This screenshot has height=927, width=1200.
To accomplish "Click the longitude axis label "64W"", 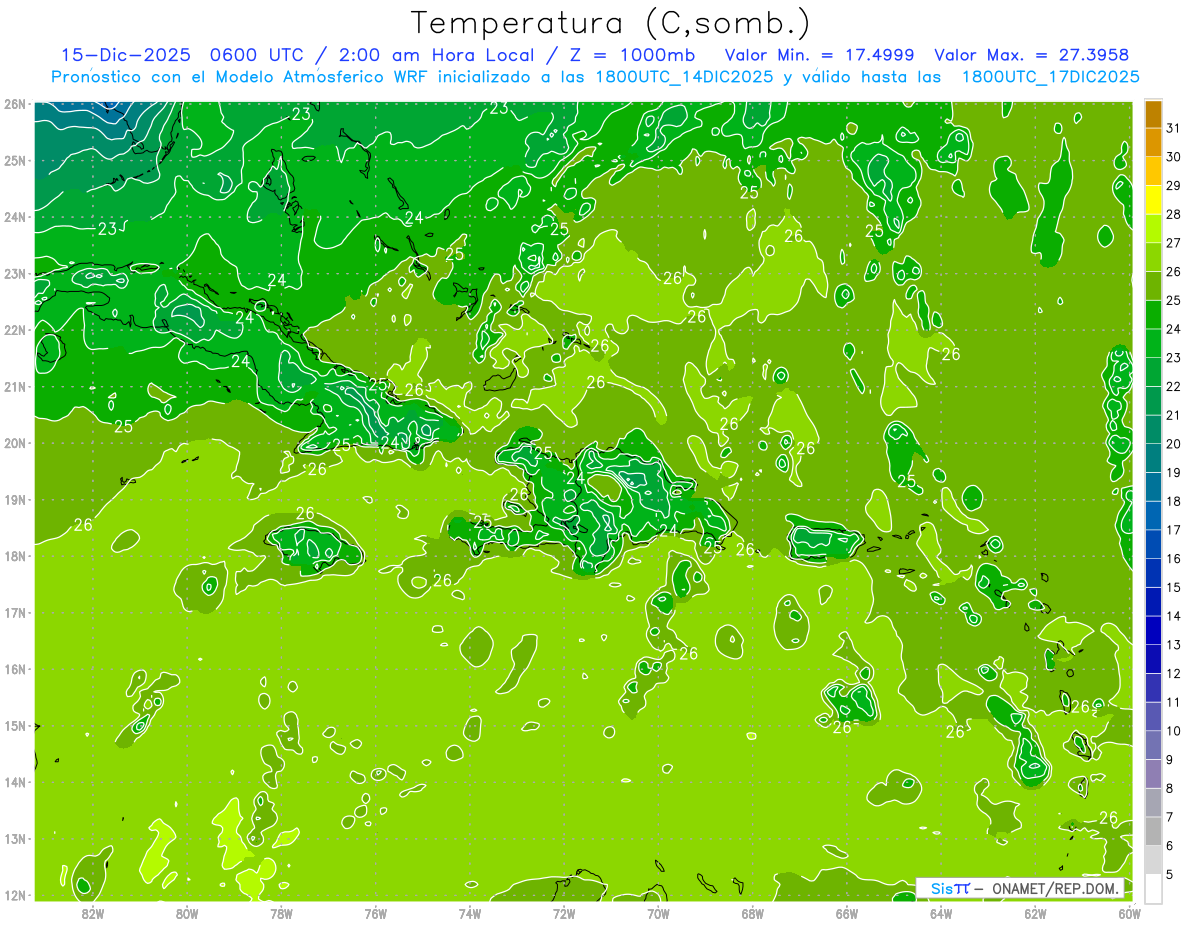I will [941, 913].
